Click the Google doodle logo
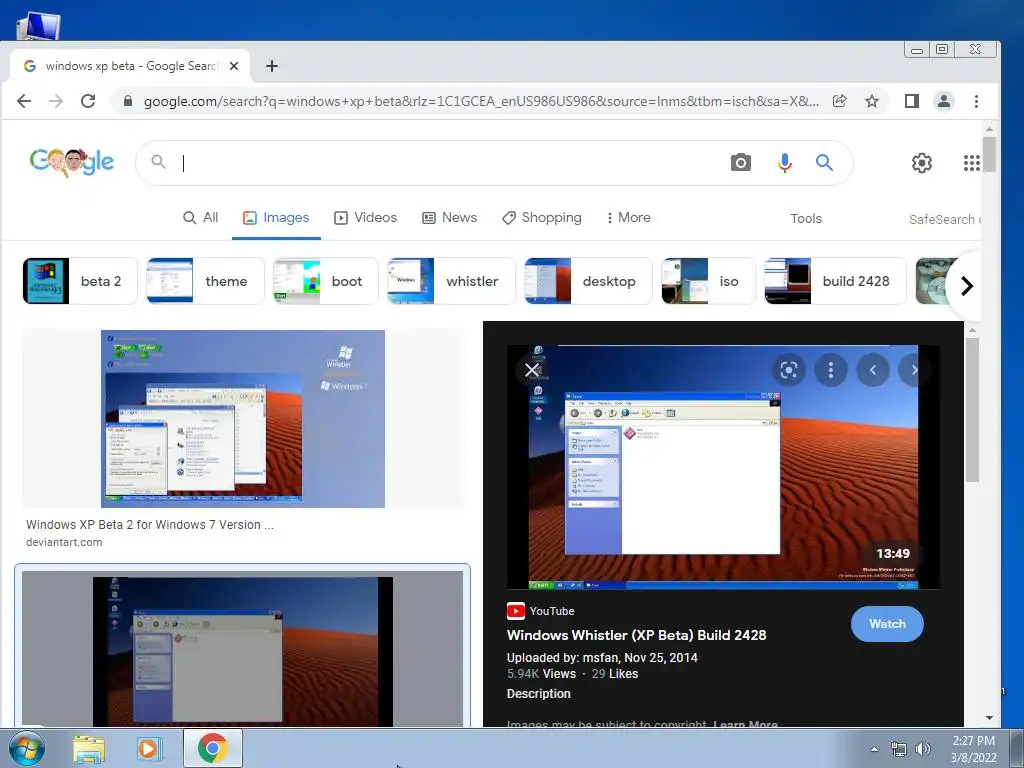The image size is (1024, 768). pyautogui.click(x=72, y=163)
